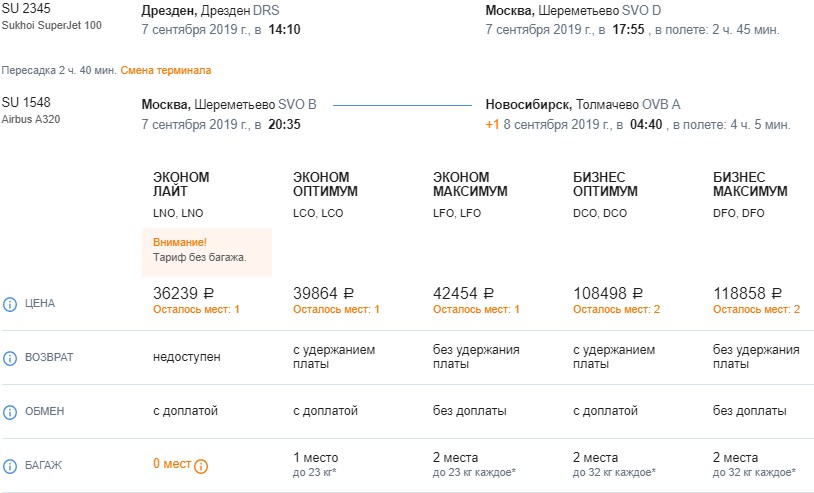Click the ЭКОНОМ ОПТИМУМ column header

click(325, 184)
